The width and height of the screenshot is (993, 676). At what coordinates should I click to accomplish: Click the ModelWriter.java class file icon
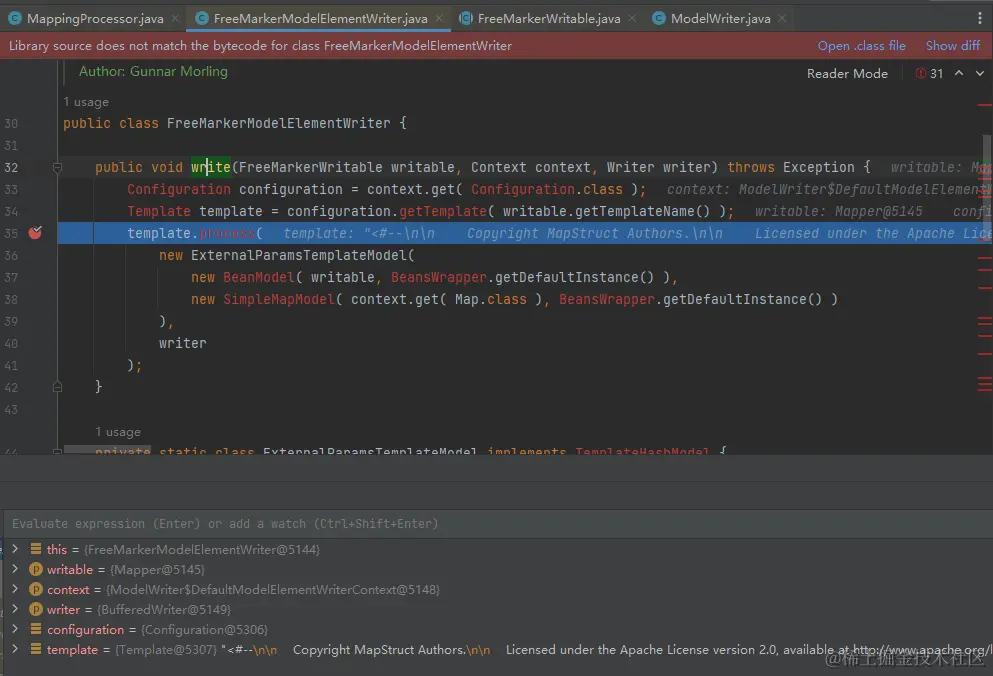(x=659, y=18)
